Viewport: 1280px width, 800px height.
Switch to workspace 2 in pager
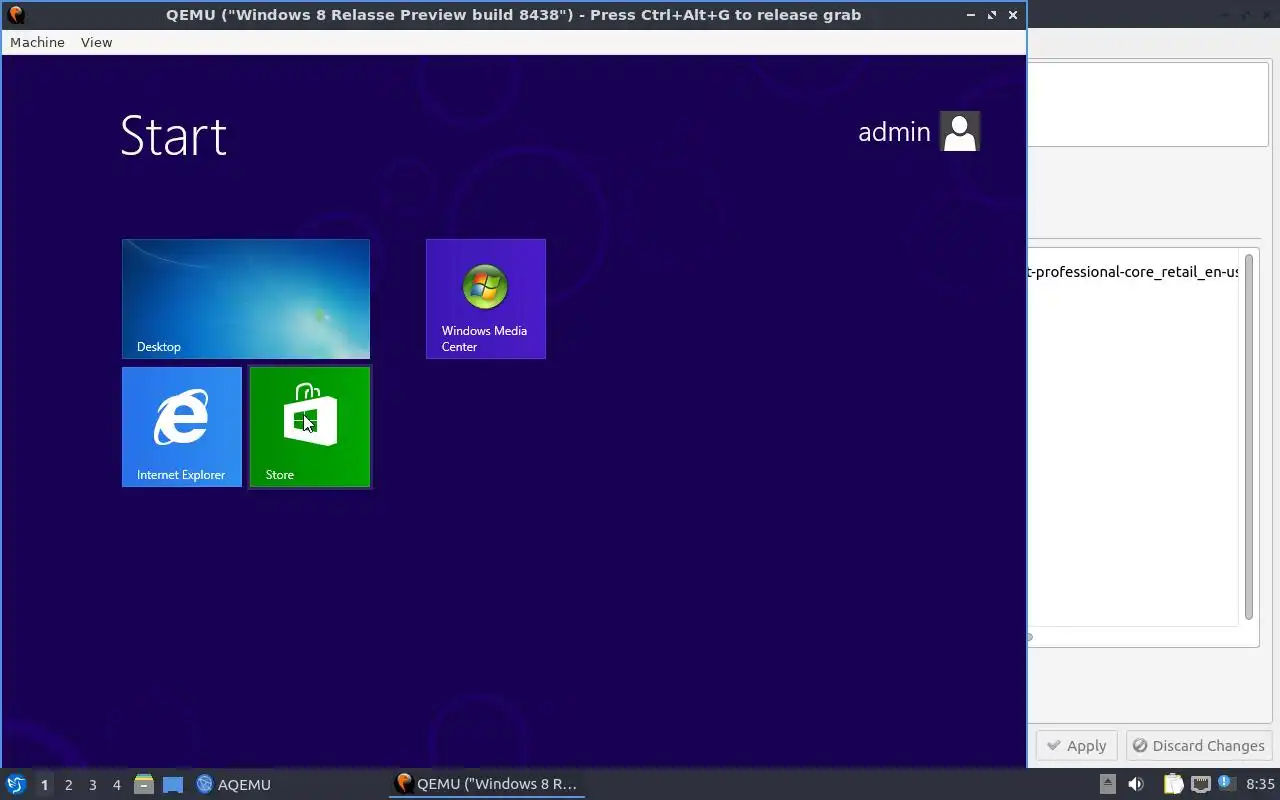pyautogui.click(x=68, y=785)
